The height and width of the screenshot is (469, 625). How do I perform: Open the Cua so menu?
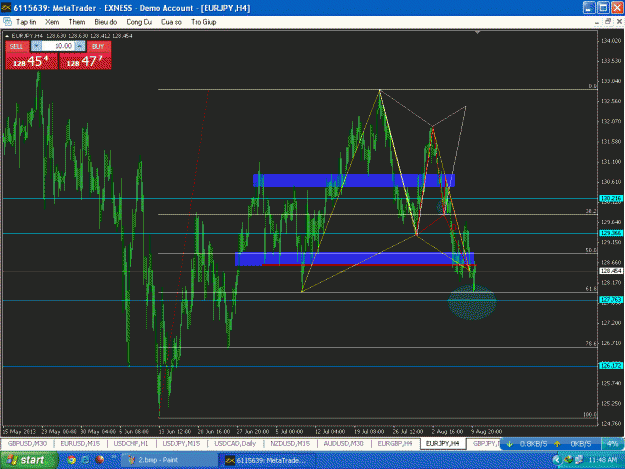tap(171, 22)
